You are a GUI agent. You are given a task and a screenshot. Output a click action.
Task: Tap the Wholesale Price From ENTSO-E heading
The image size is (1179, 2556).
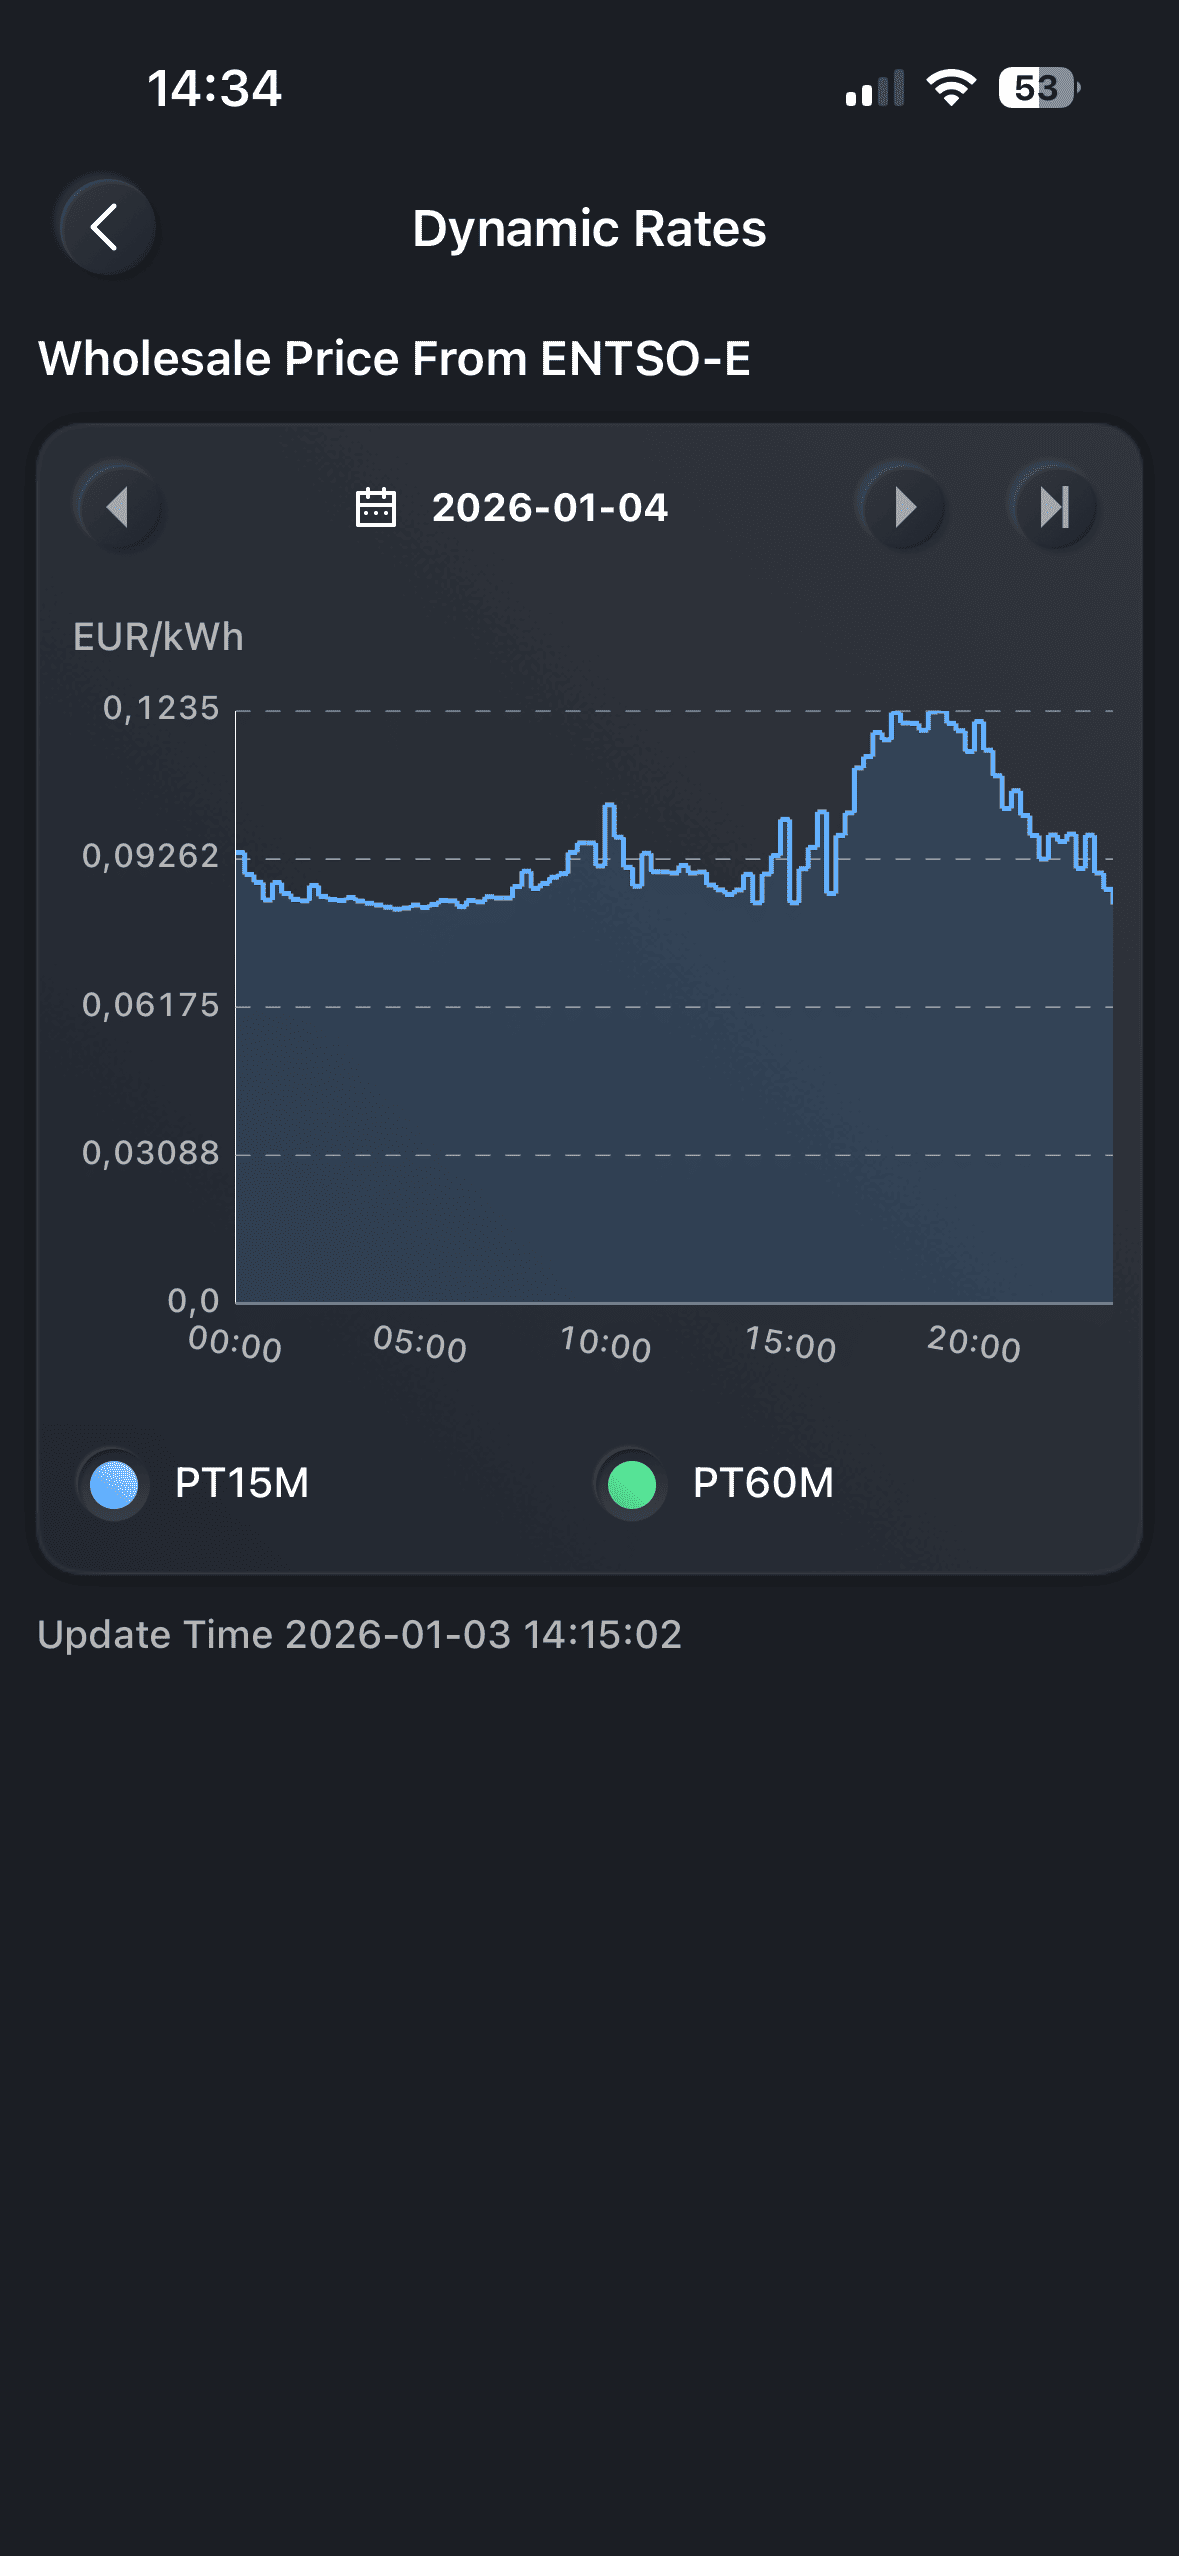(394, 358)
